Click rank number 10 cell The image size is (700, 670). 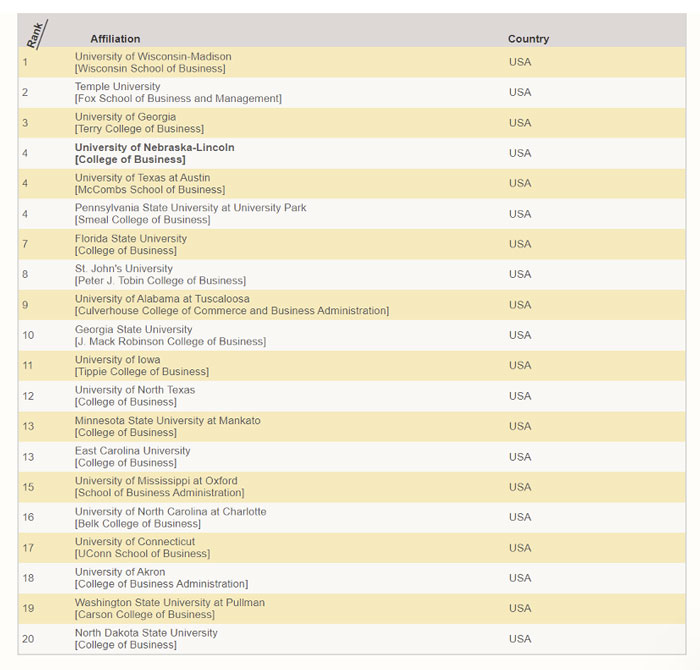(x=28, y=335)
